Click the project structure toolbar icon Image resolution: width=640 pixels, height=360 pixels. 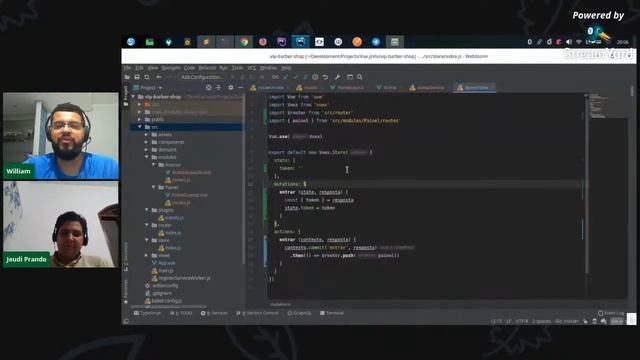(350, 77)
